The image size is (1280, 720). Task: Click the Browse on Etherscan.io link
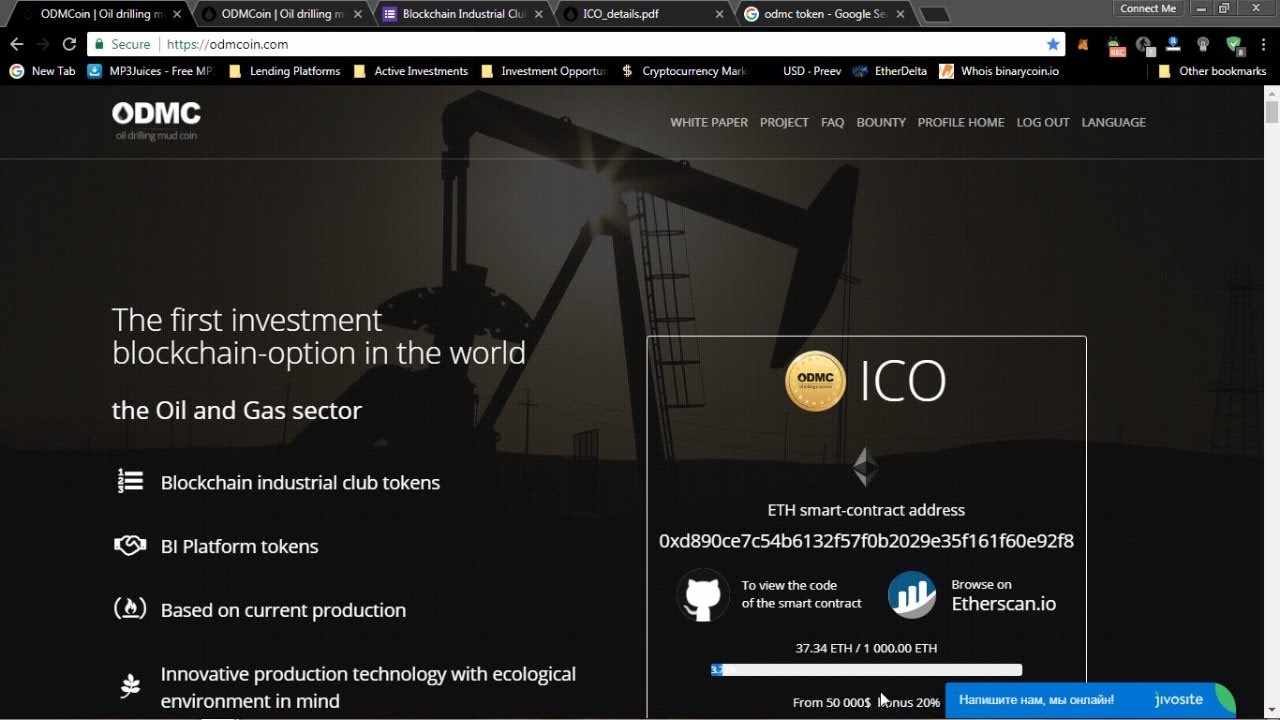(x=1003, y=594)
